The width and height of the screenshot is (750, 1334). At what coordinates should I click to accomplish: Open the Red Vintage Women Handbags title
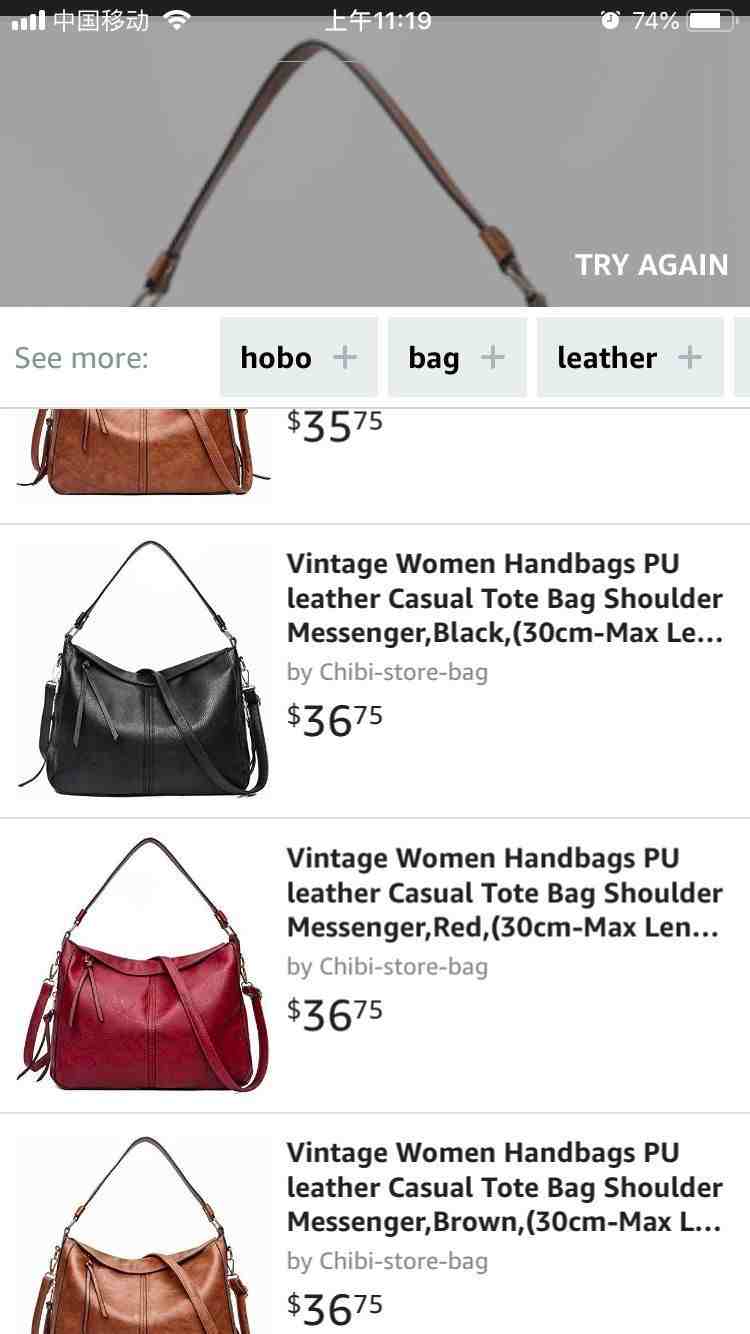coord(505,893)
